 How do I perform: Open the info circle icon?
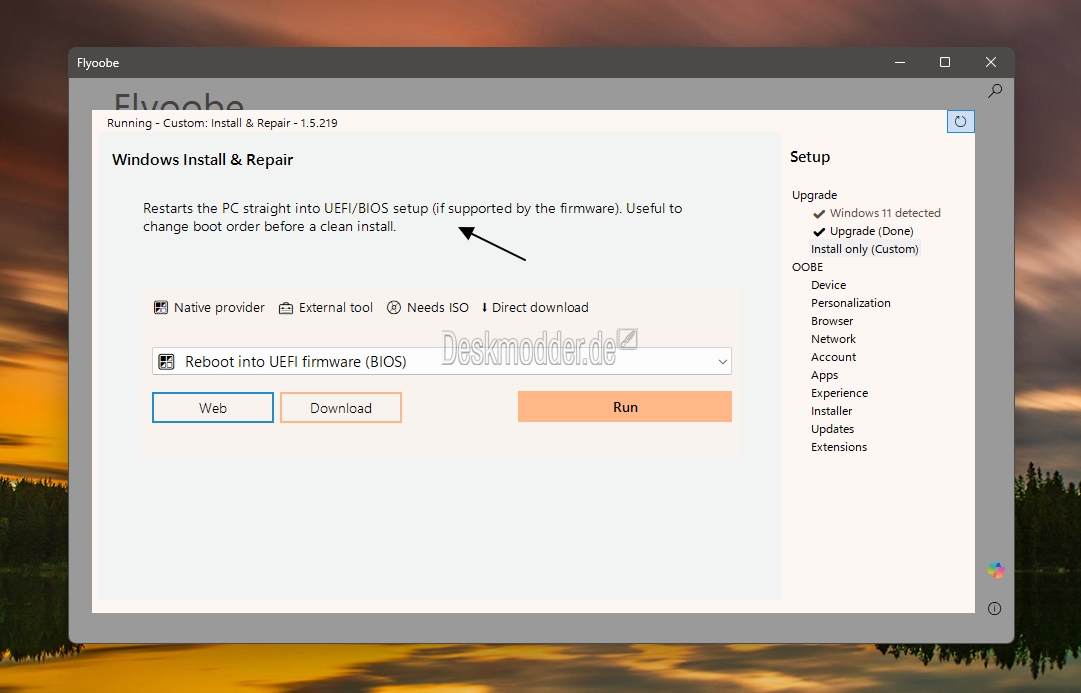994,608
